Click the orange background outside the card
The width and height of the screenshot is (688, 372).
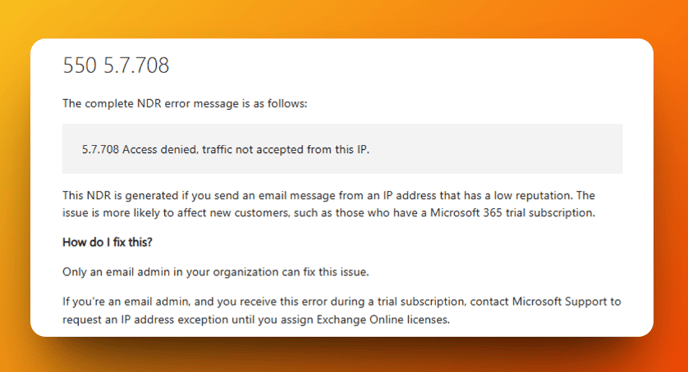tap(342, 18)
